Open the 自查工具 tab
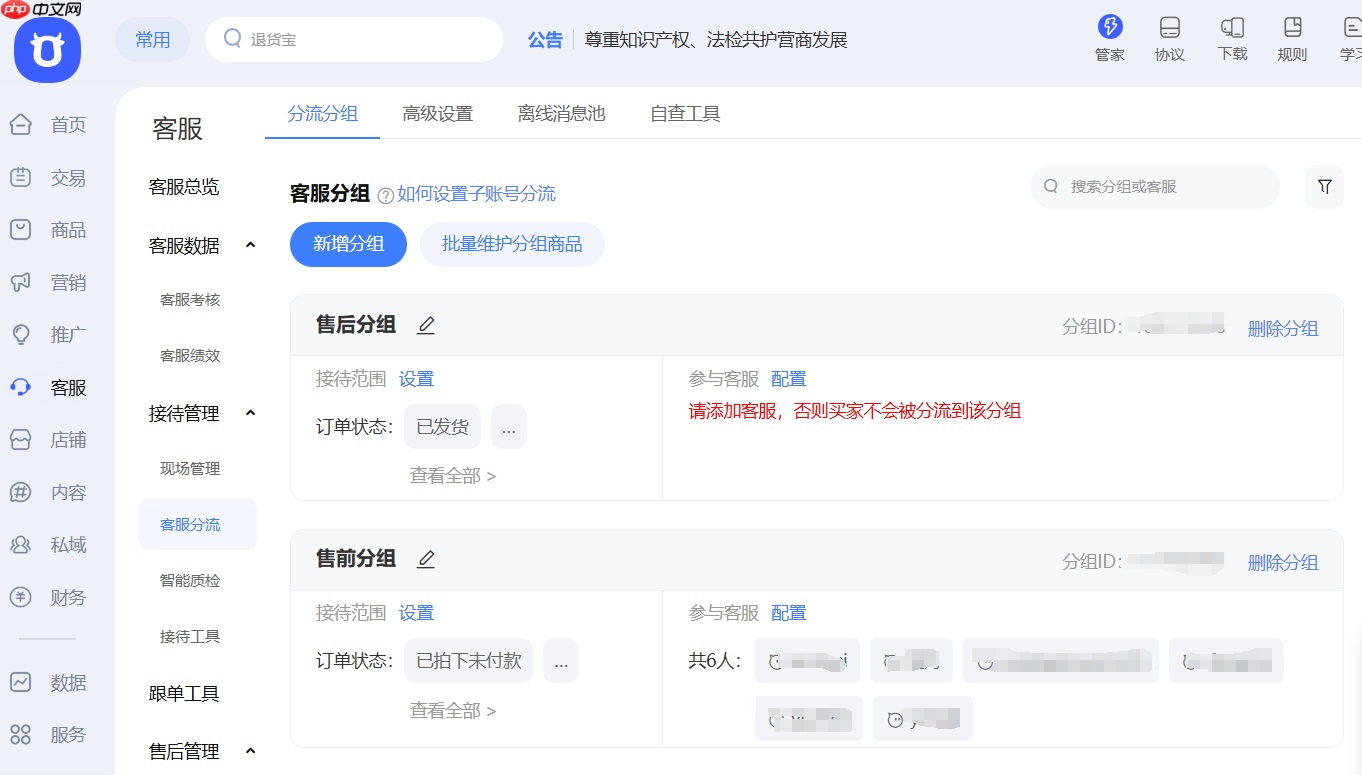This screenshot has height=775, width=1362. (685, 114)
